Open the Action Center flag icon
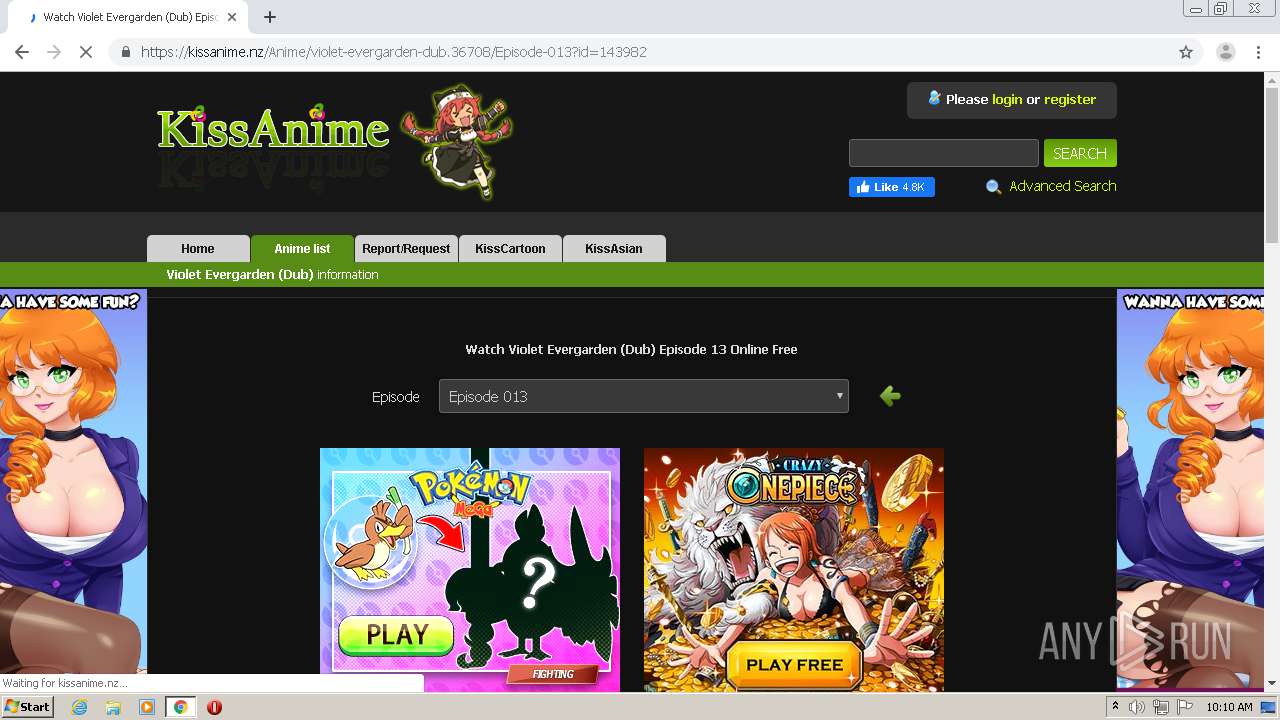 click(1183, 707)
